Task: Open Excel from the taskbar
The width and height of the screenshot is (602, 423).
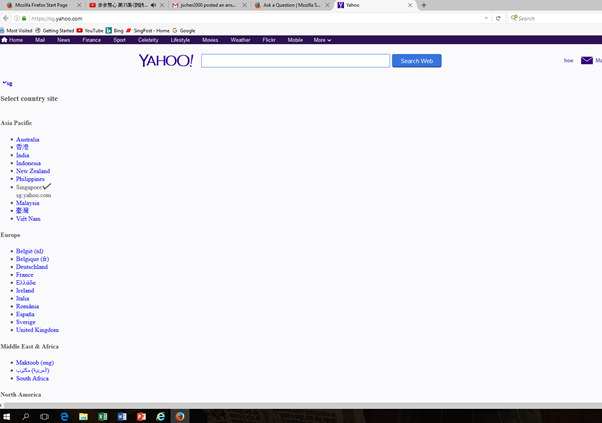Action: pos(103,416)
